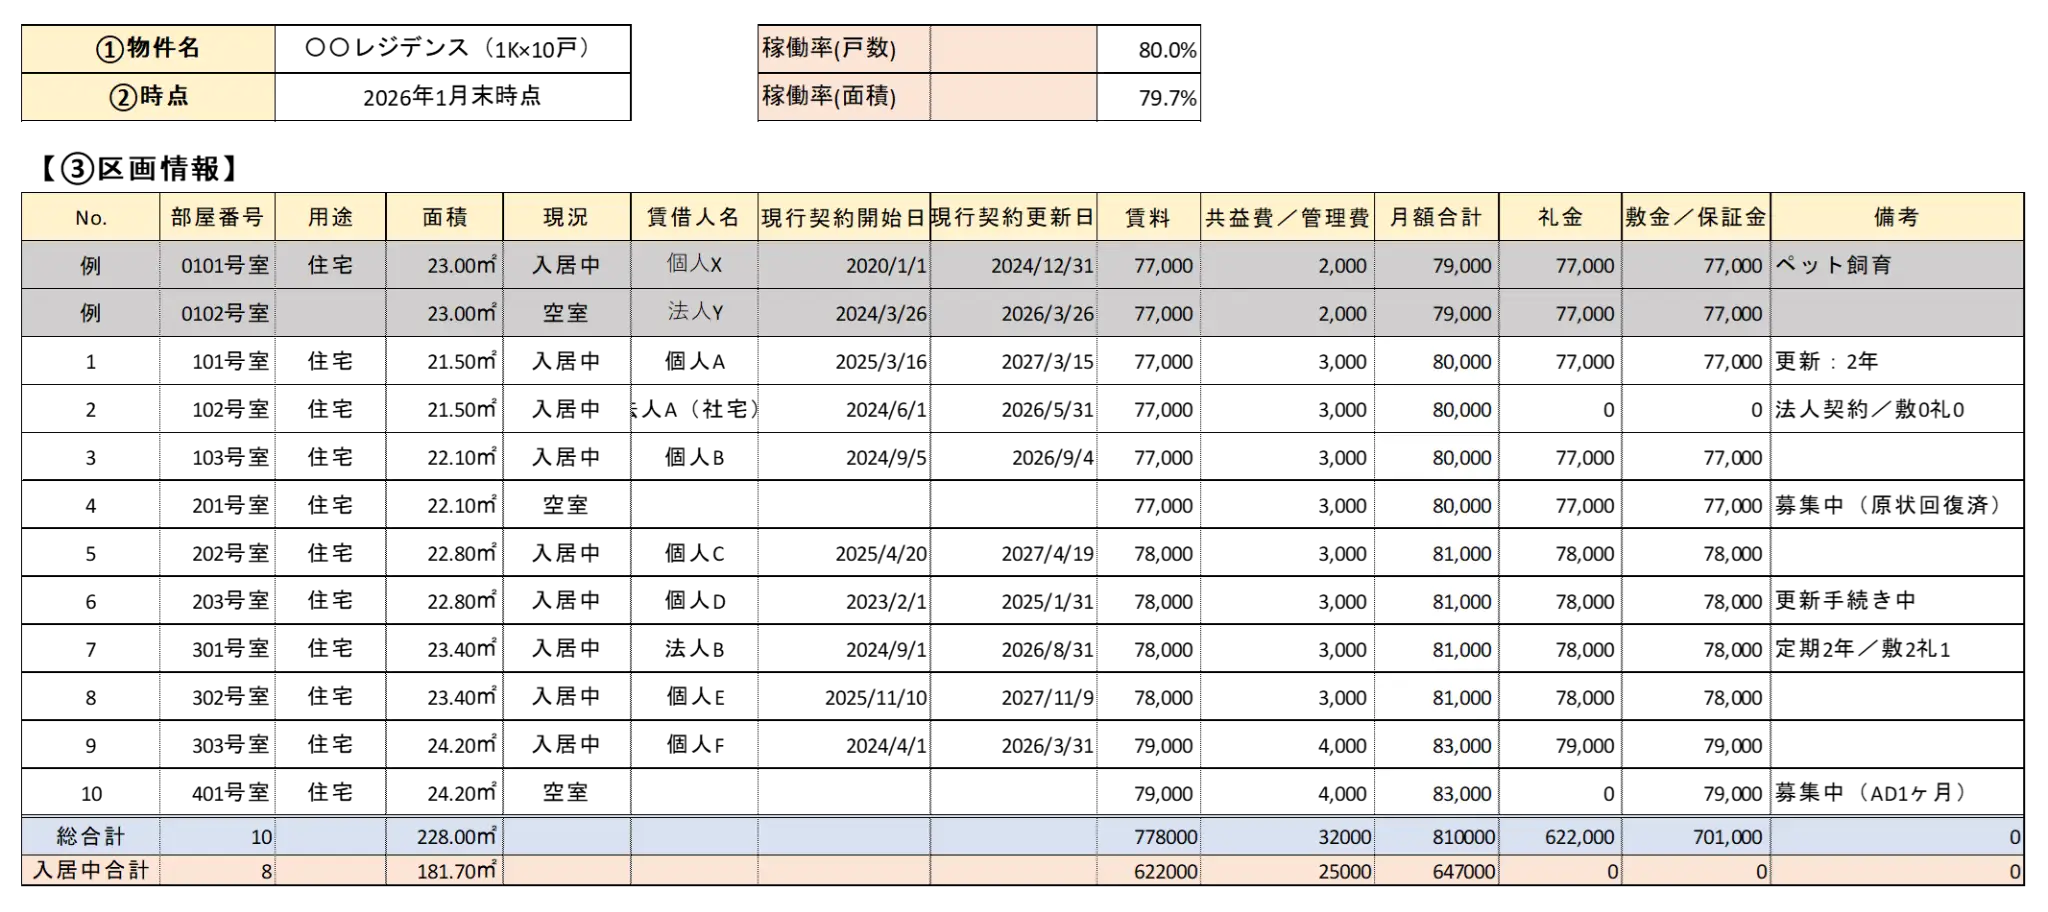Click the ペット飼育 remarks cell
The height and width of the screenshot is (912, 2048).
[x=1895, y=265]
